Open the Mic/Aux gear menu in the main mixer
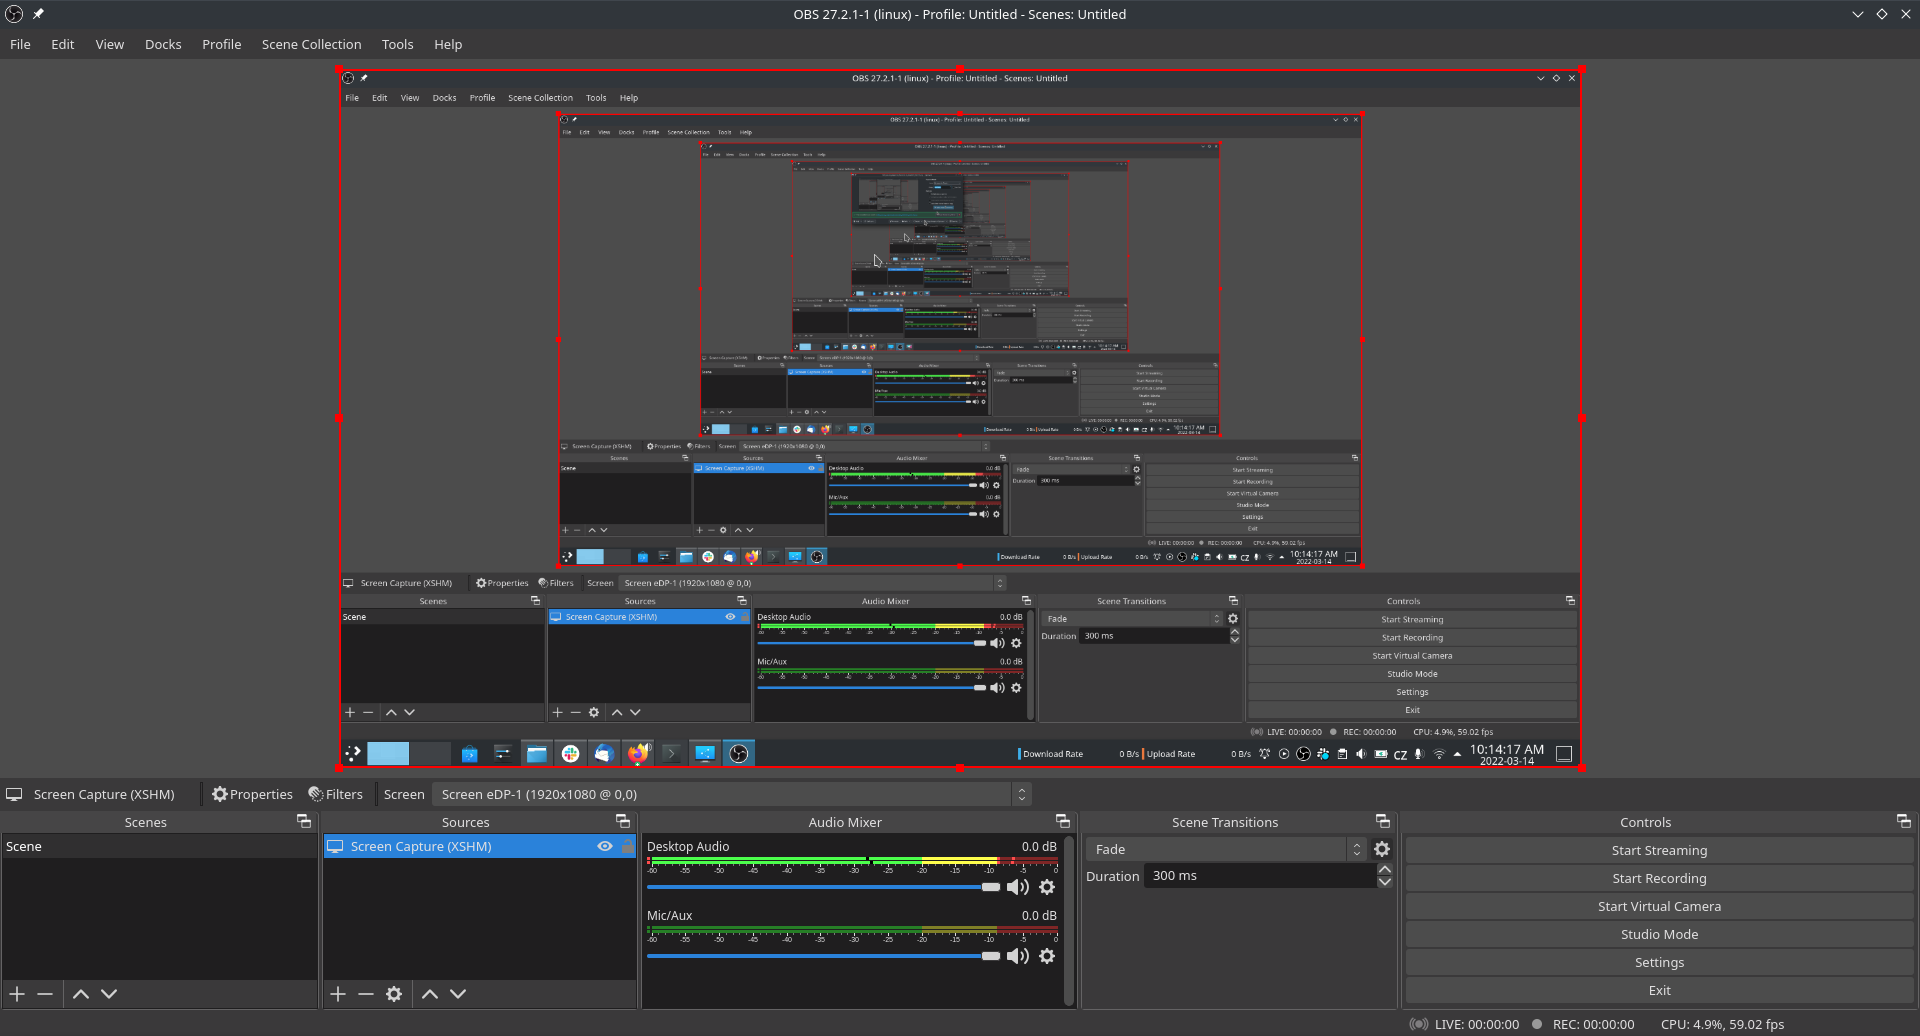1920x1036 pixels. point(1047,956)
